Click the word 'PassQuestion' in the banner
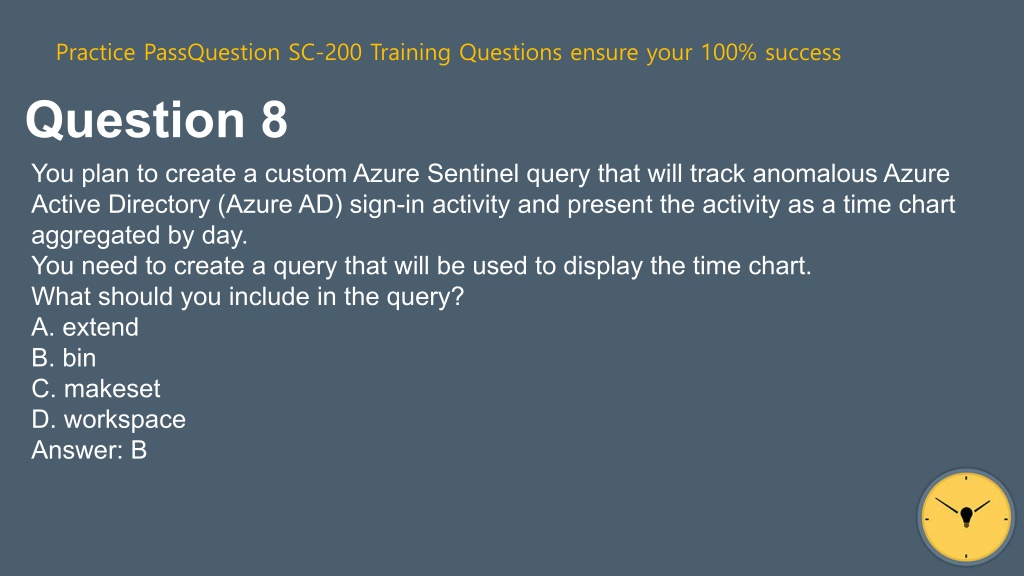The width and height of the screenshot is (1024, 576). tap(212, 52)
